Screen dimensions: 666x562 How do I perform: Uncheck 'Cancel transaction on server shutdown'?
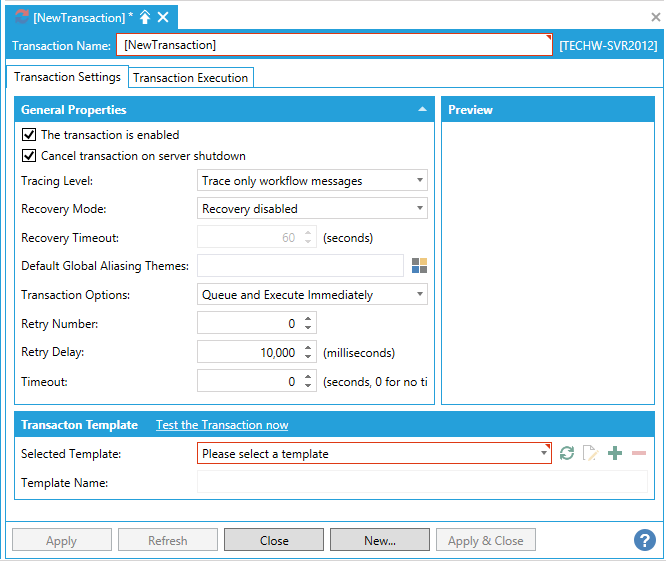tap(28, 156)
